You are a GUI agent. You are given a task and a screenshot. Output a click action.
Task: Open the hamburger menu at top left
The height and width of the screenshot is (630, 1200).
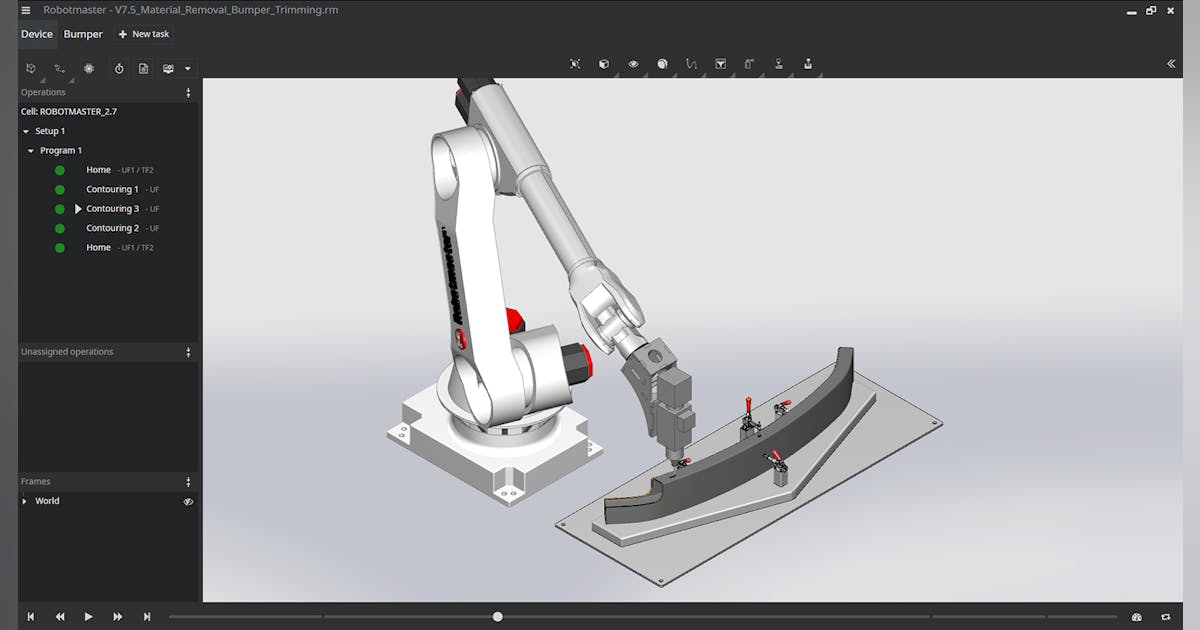point(24,9)
